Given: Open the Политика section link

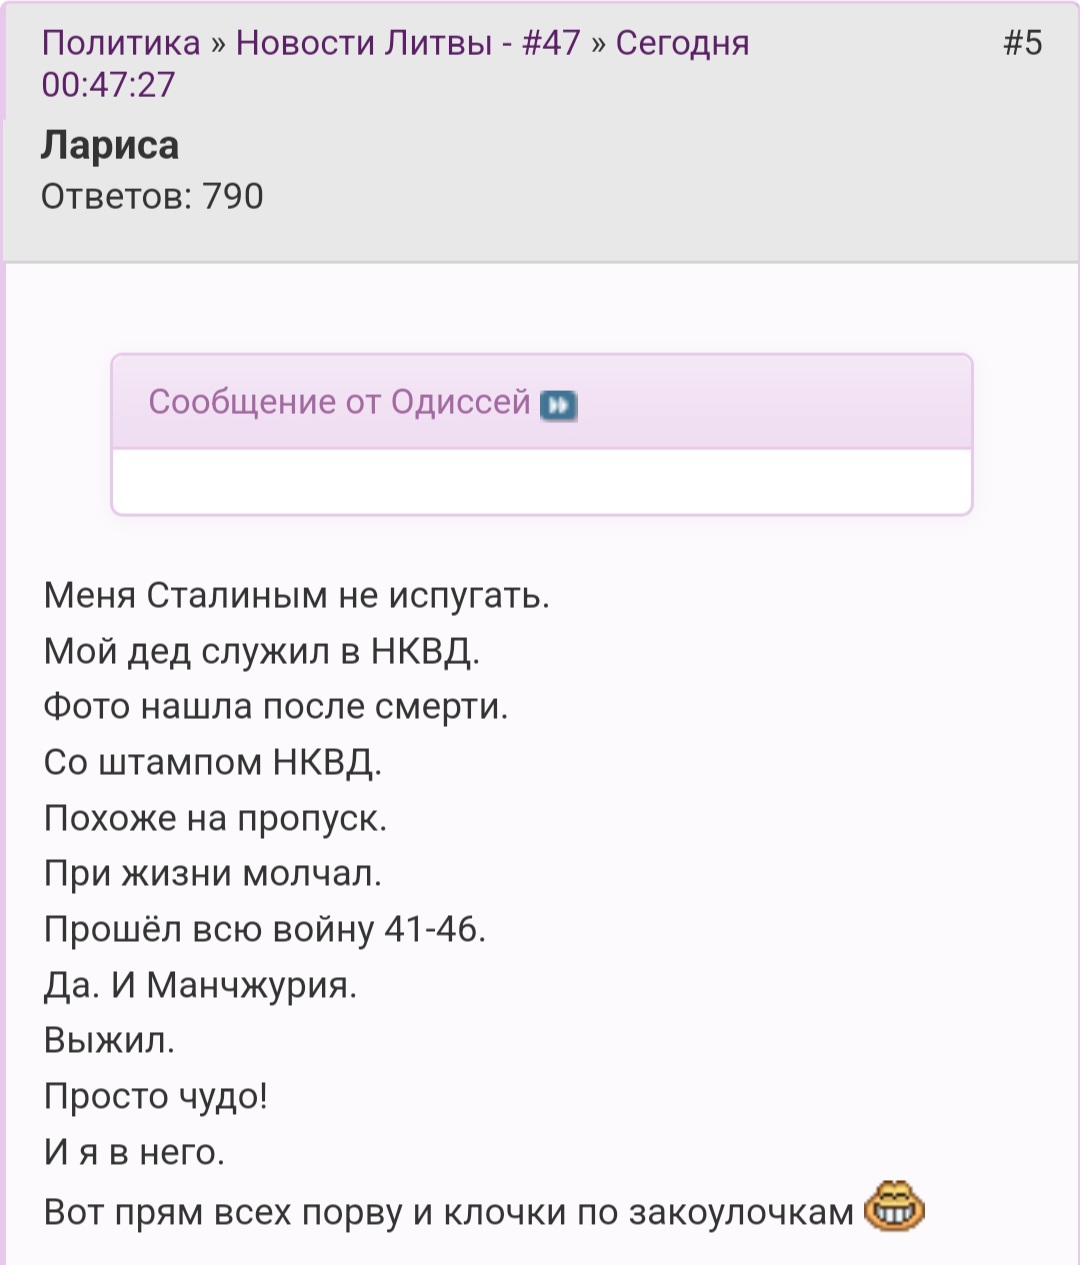Looking at the screenshot, I should (121, 43).
